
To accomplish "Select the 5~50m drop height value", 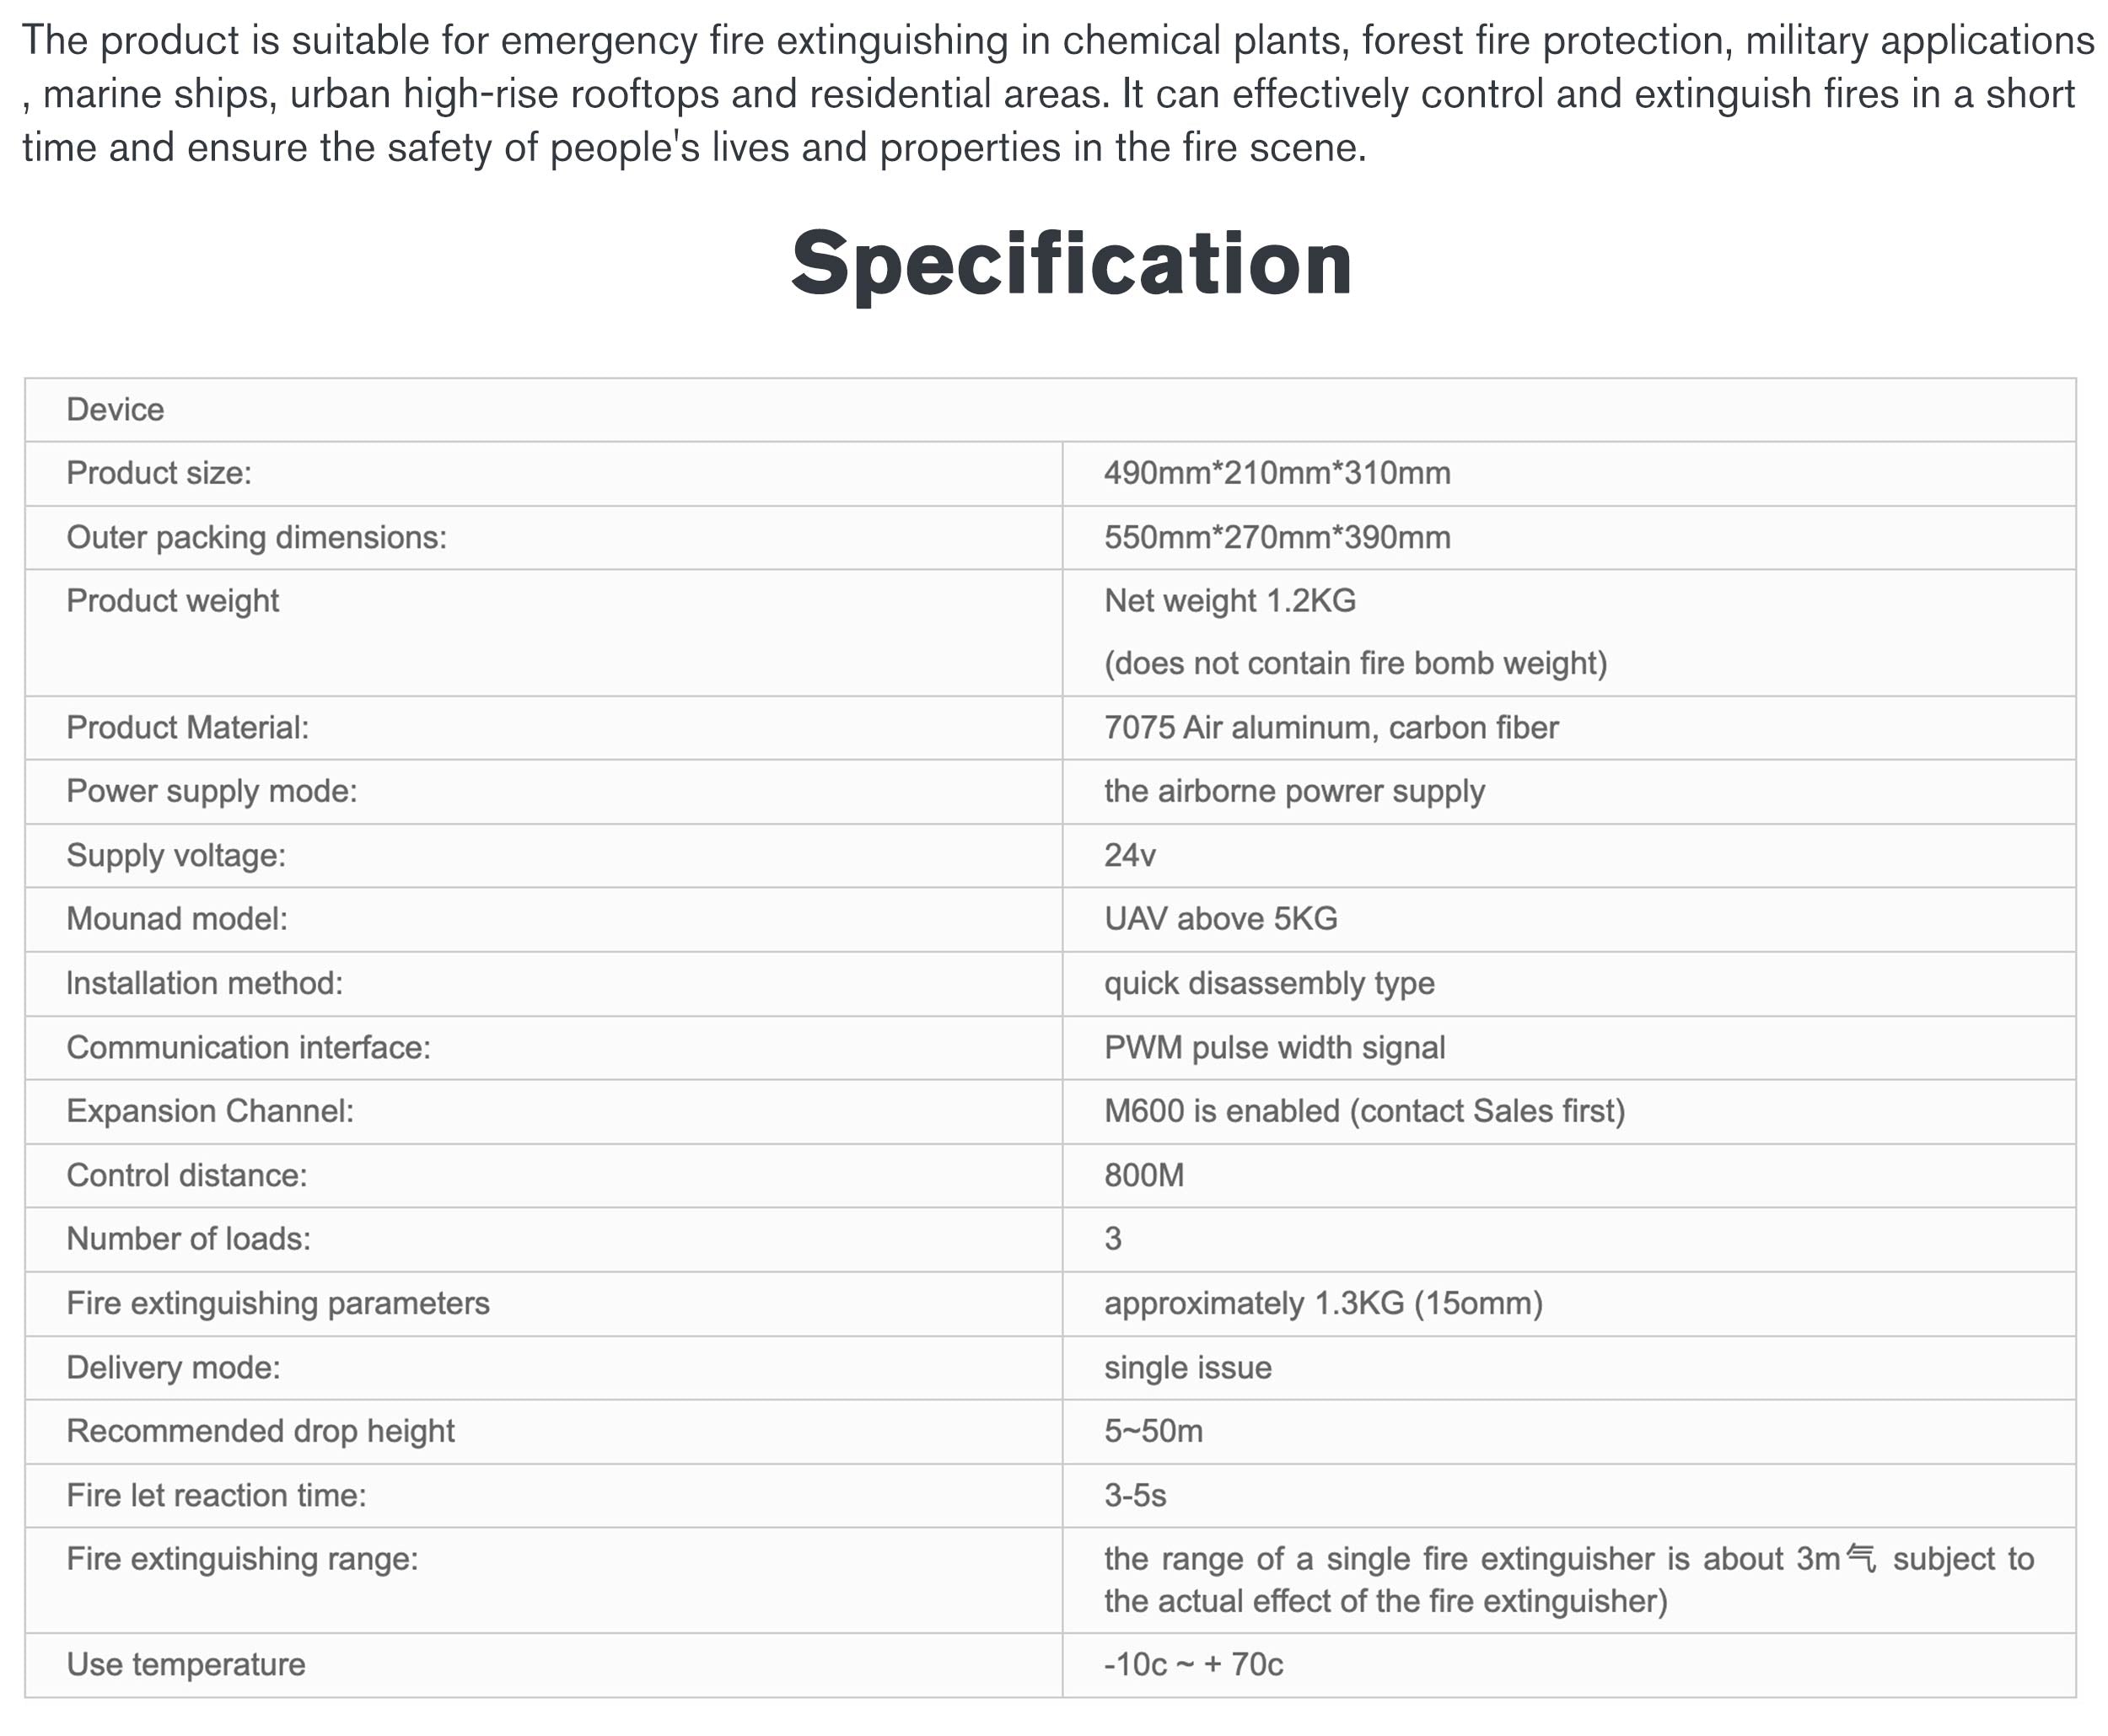I will click(x=1153, y=1432).
